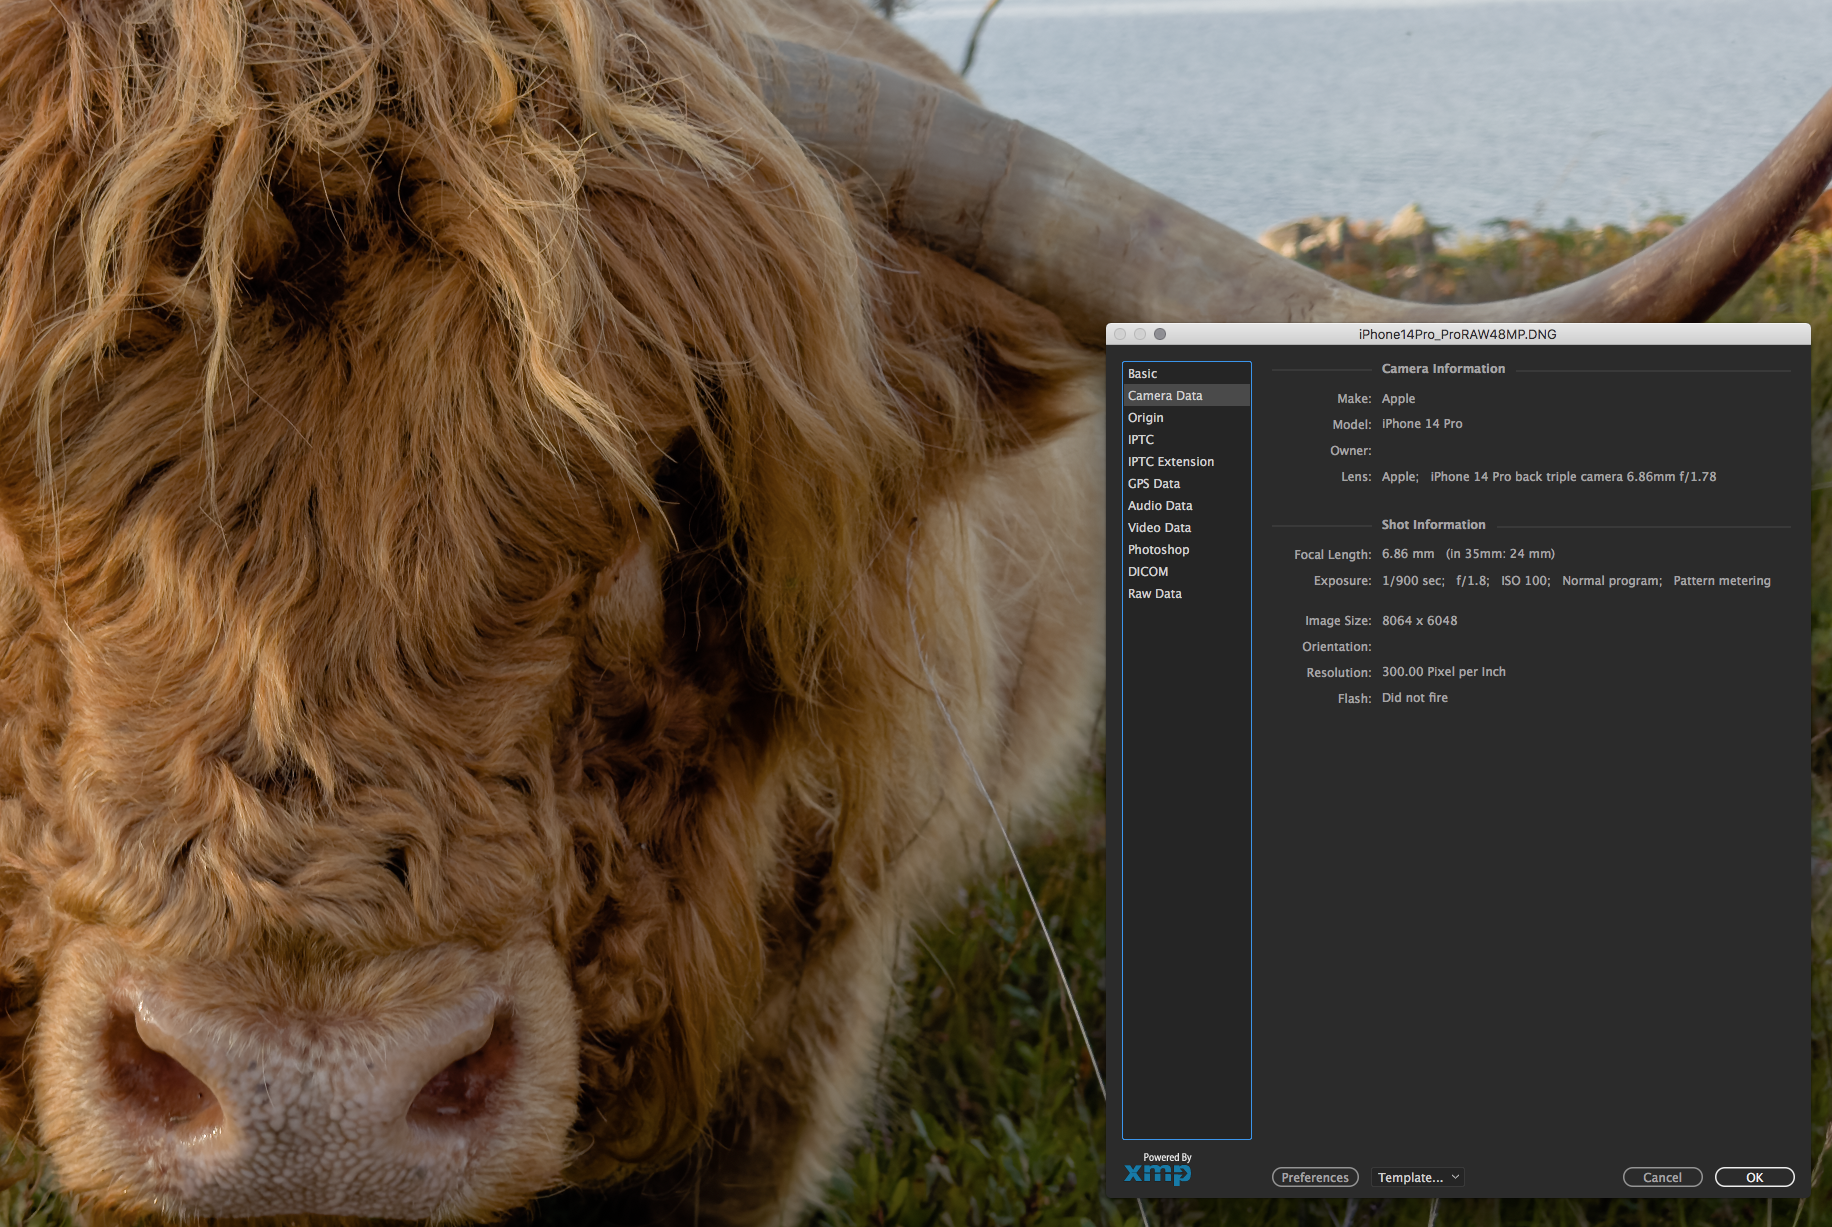Select the Basic category in sidebar

(1186, 374)
